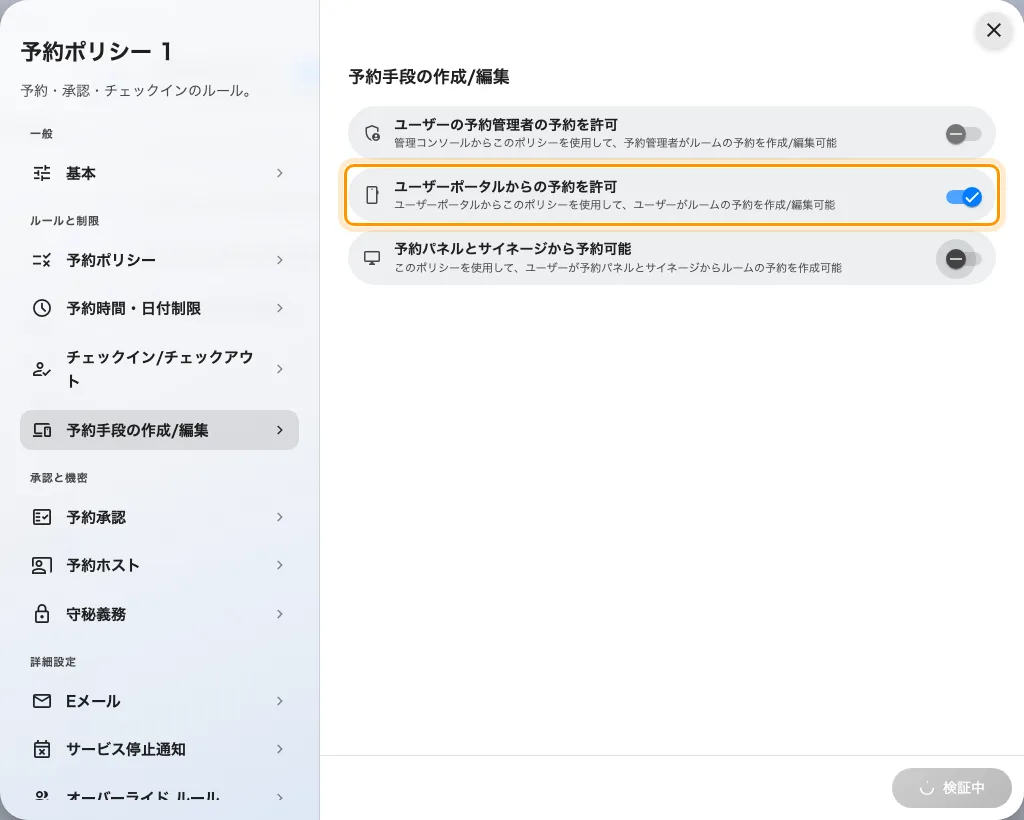Click the shield icon in the 予約管理者 row
Image resolution: width=1024 pixels, height=820 pixels.
tap(372, 133)
